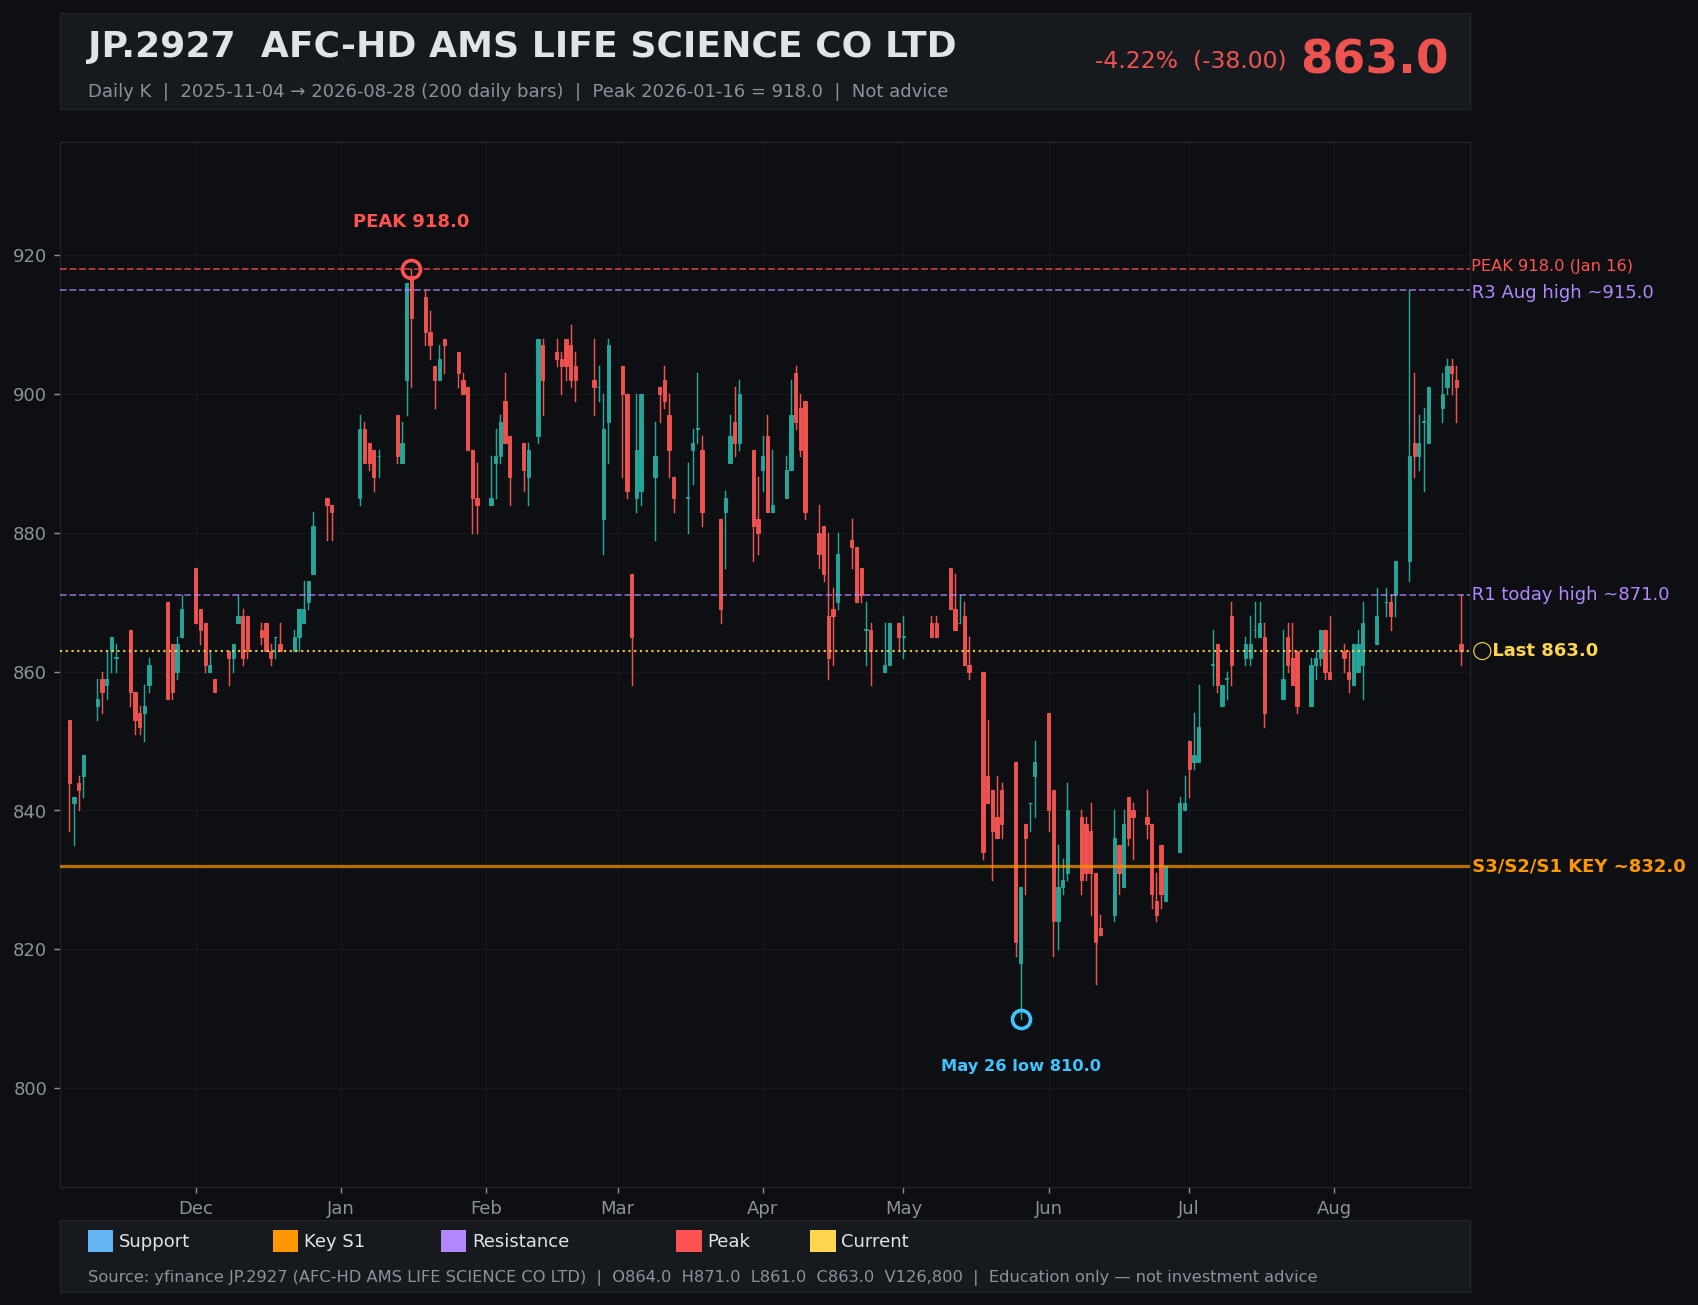1698x1305 pixels.
Task: Click the "Mar" date axis label
Action: tap(618, 1208)
